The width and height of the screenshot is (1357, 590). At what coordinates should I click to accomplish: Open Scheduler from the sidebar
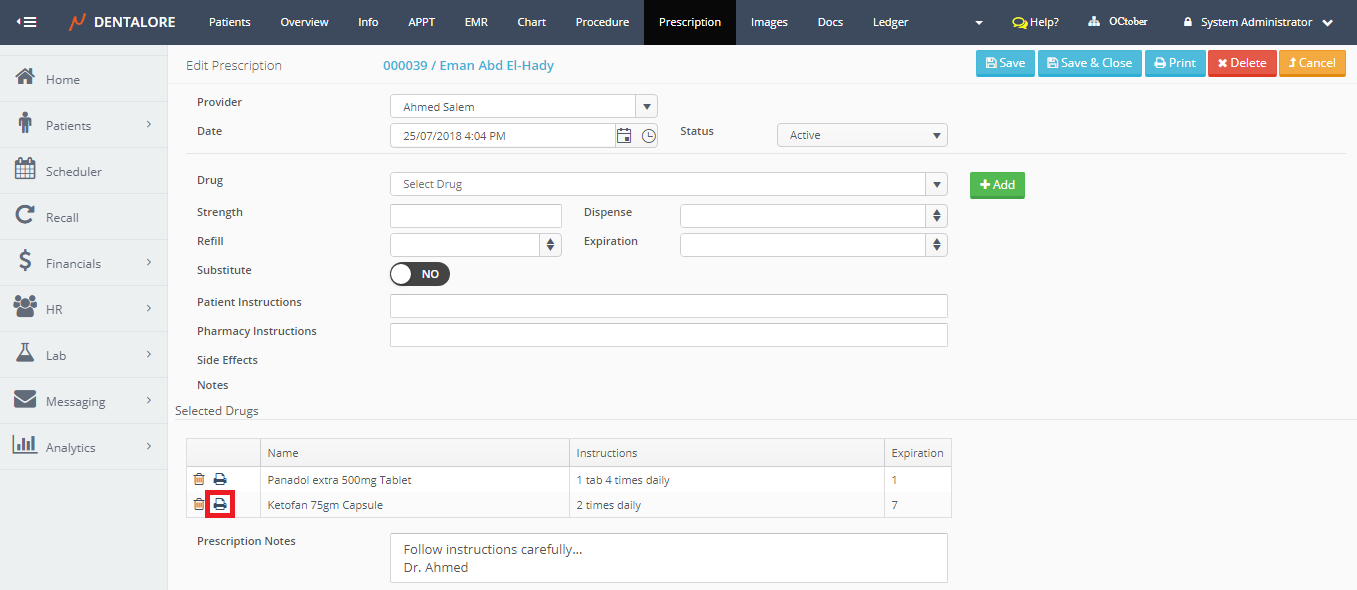point(73,171)
